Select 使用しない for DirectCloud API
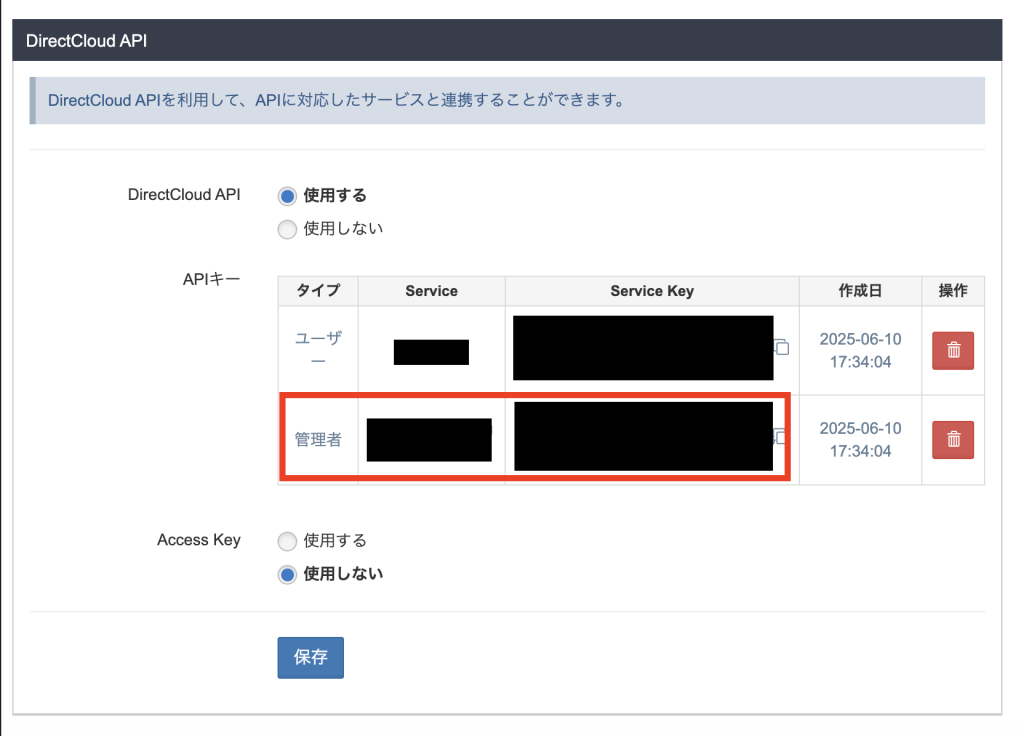This screenshot has height=736, width=1024. 288,229
